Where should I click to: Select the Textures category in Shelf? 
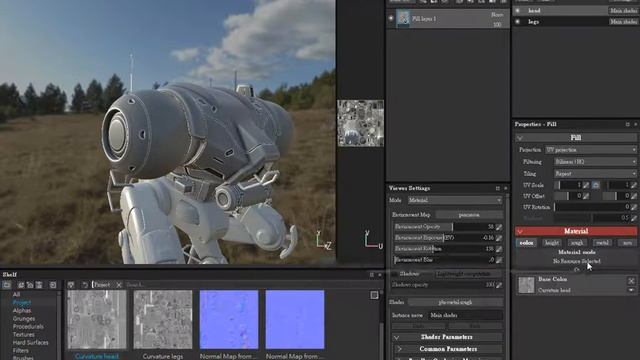[x=23, y=335]
